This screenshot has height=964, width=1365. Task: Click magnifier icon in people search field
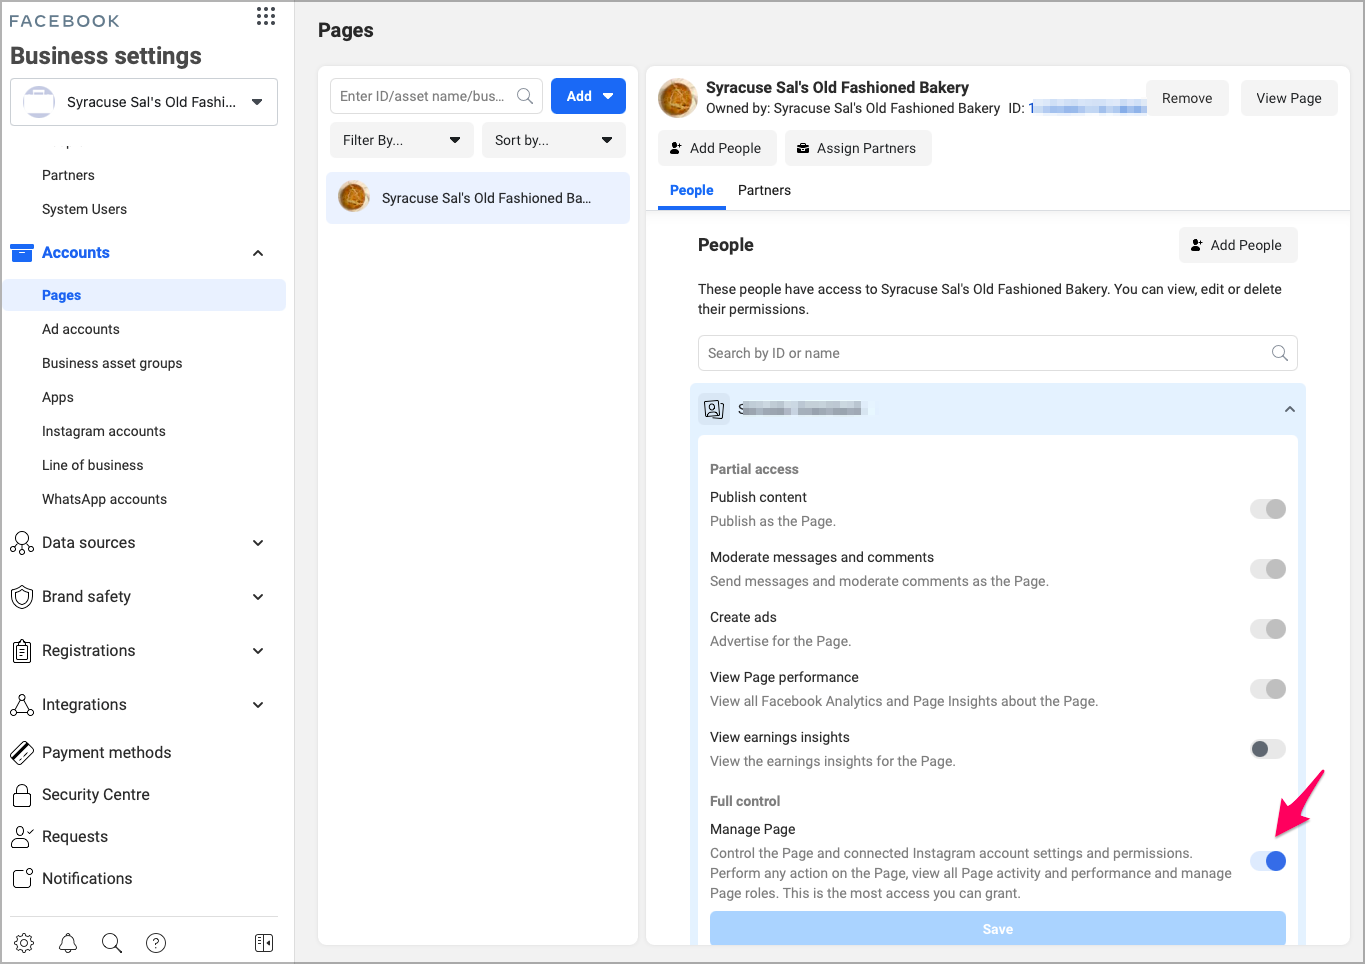point(1280,353)
